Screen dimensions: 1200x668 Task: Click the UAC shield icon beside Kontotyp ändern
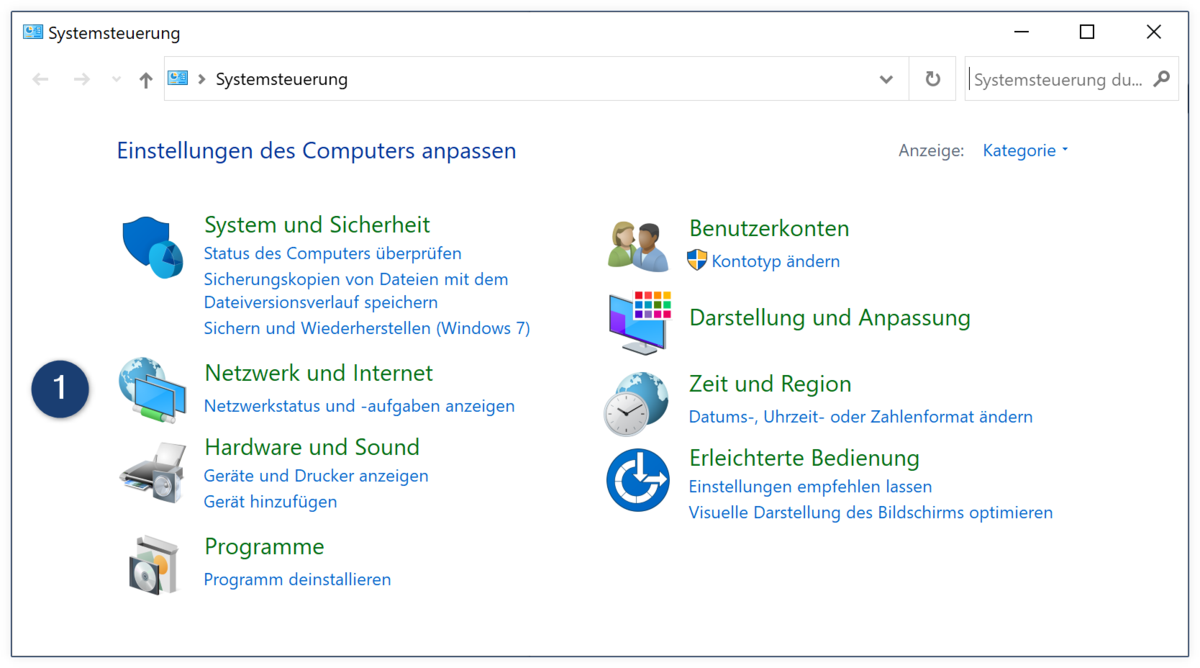pos(697,261)
